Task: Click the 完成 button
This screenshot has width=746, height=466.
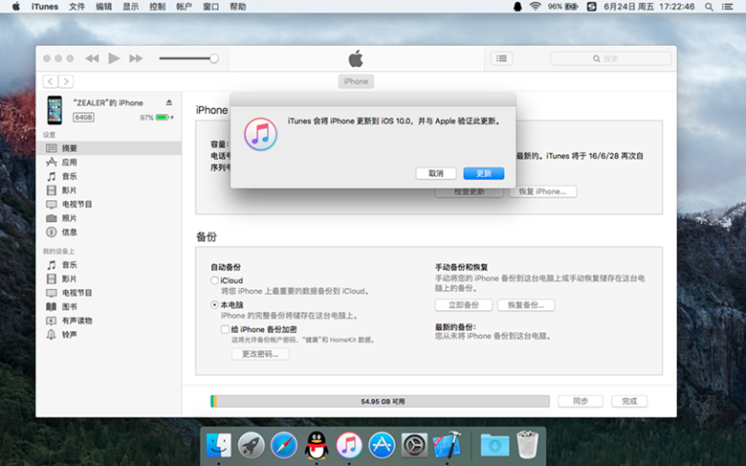Action: (x=629, y=401)
